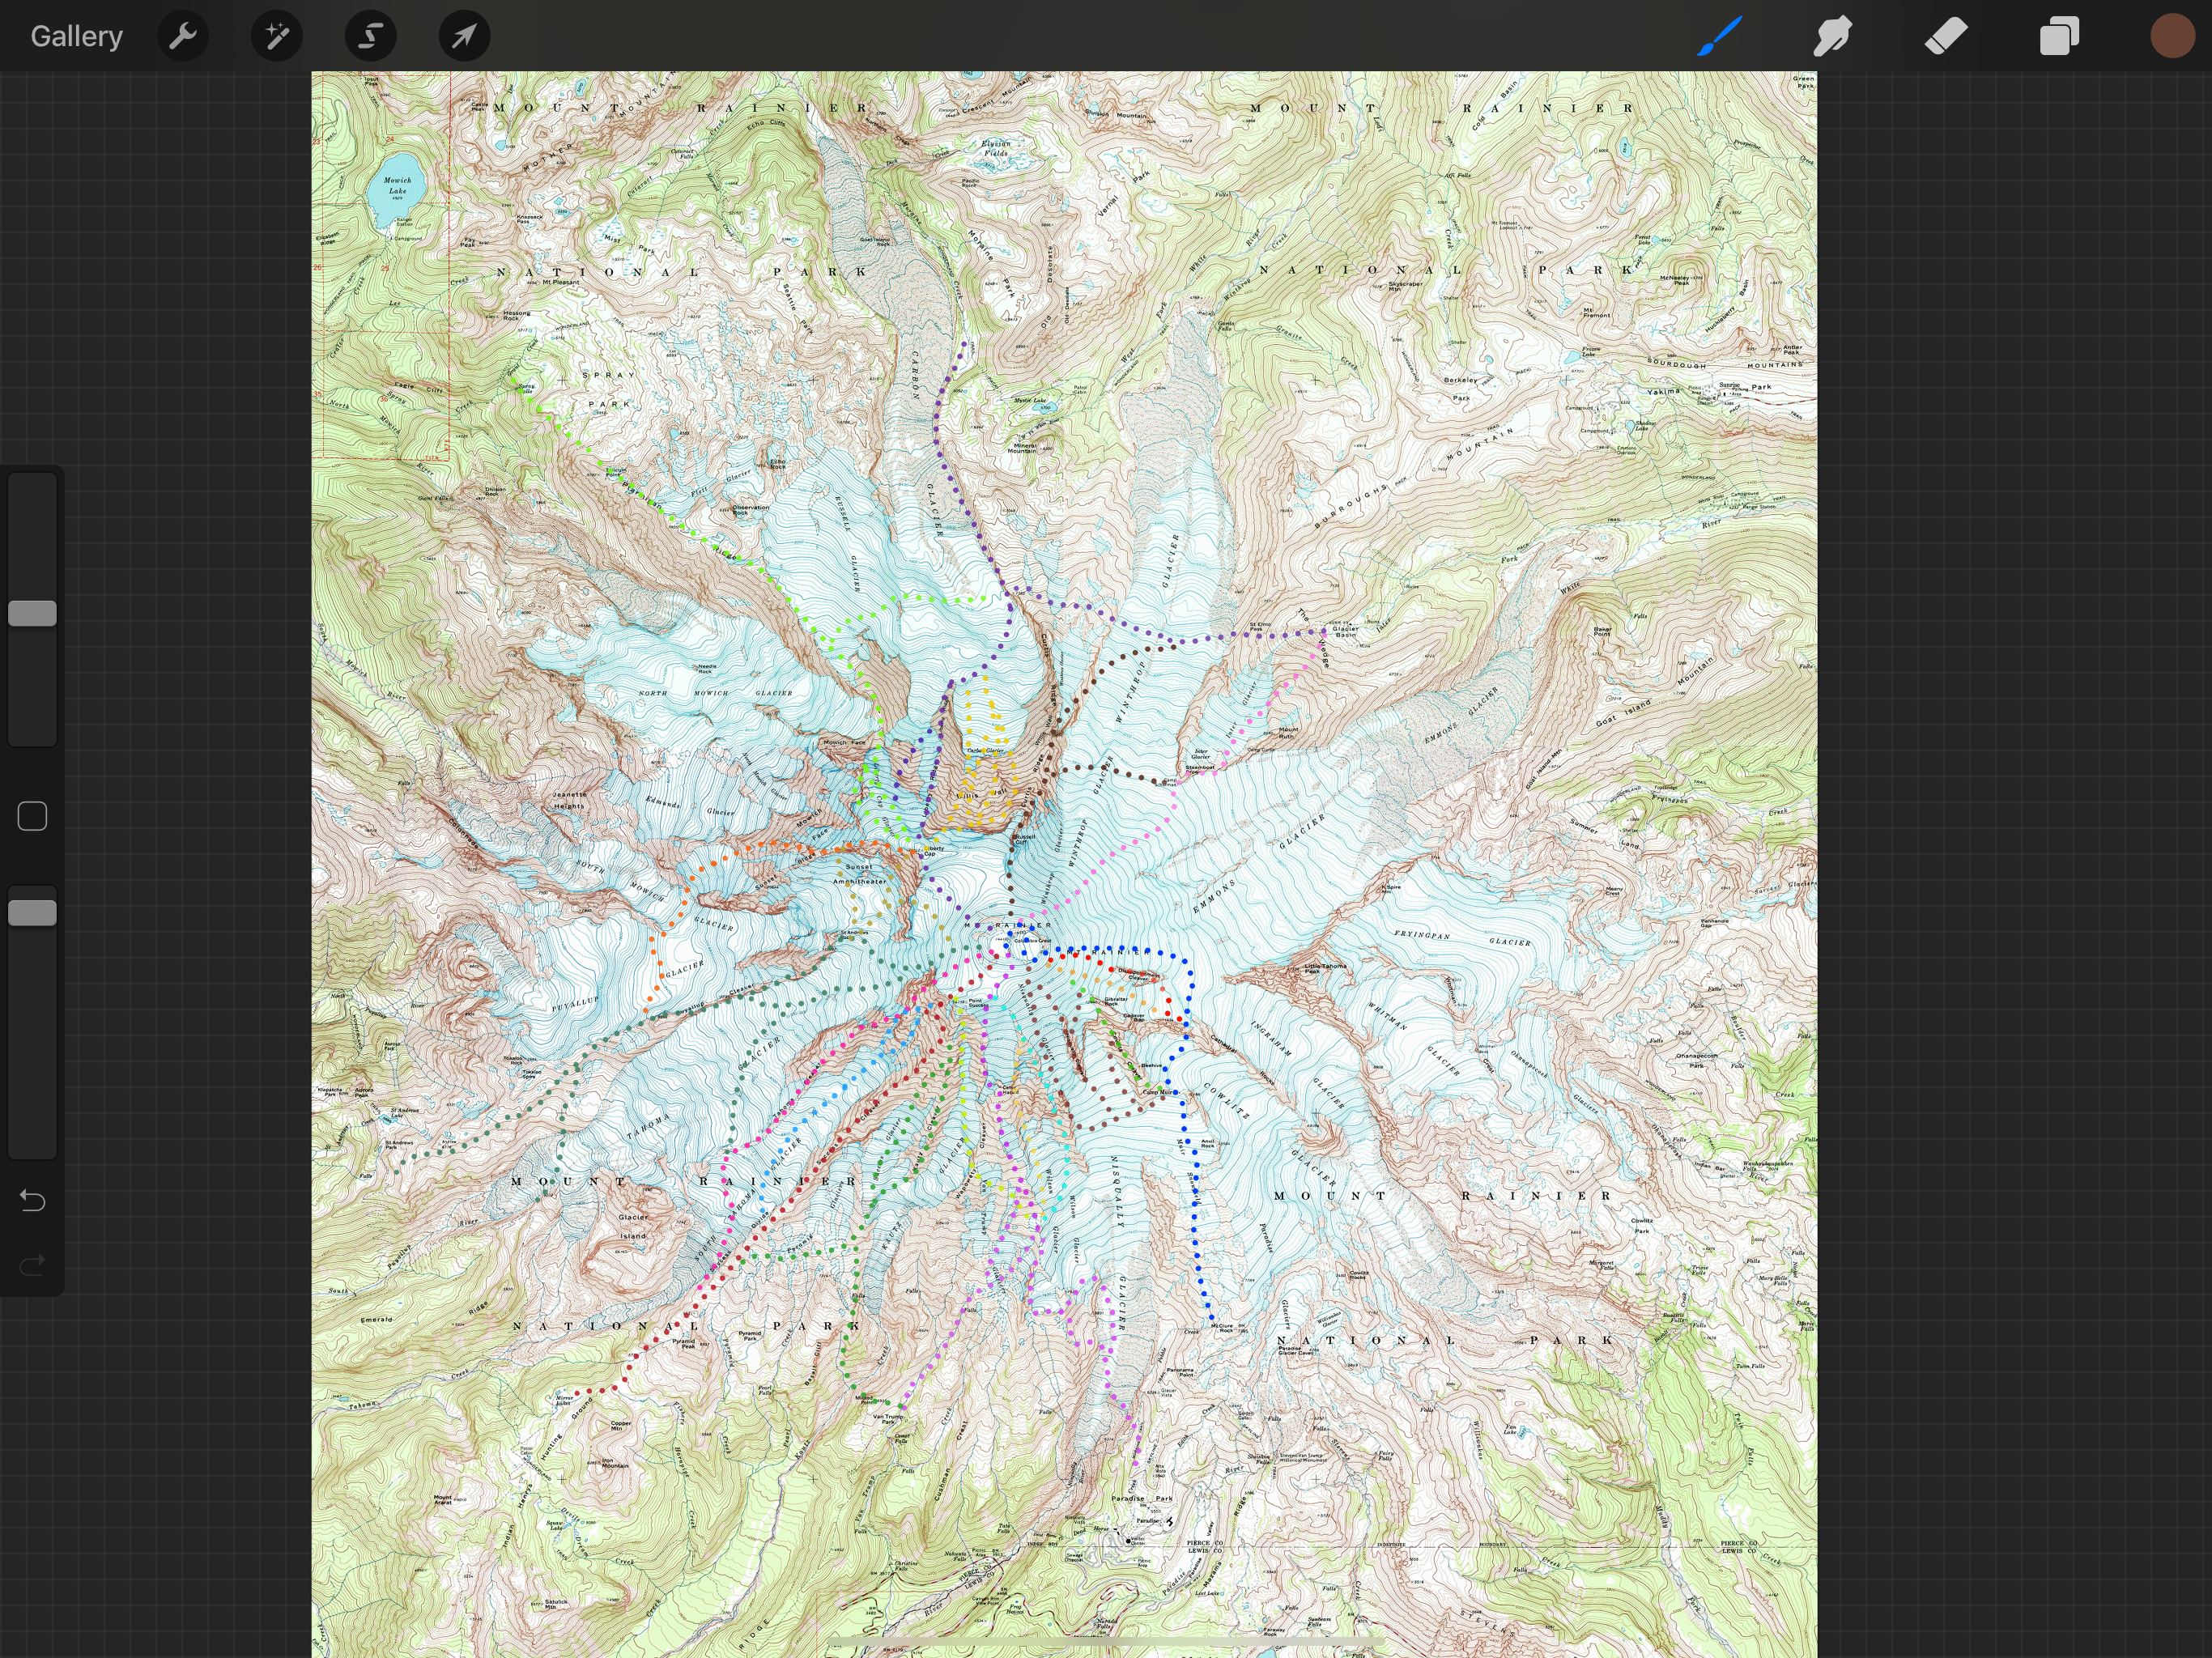Open the Layers panel
2212x1658 pixels.
(x=2059, y=36)
